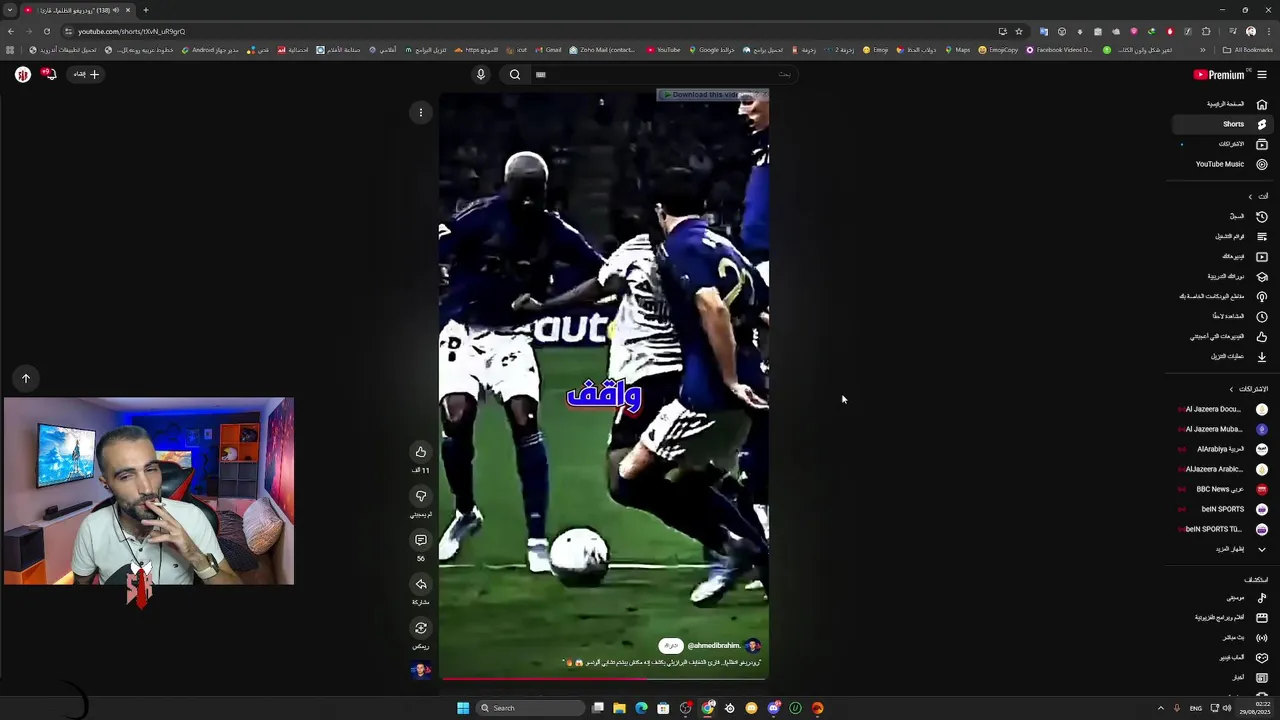The image size is (1280, 720).
Task: Search with voice microphone icon
Action: [x=481, y=74]
